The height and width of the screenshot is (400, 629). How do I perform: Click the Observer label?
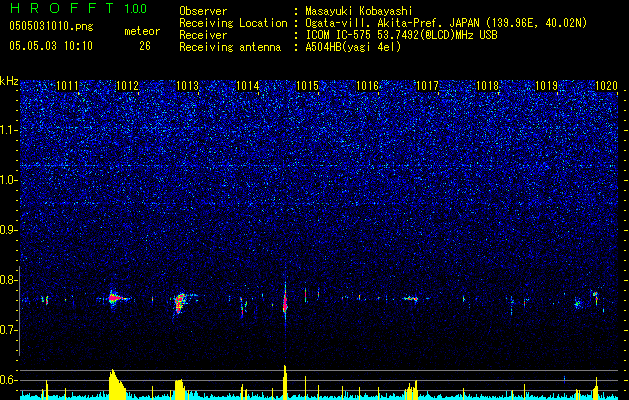pos(203,11)
